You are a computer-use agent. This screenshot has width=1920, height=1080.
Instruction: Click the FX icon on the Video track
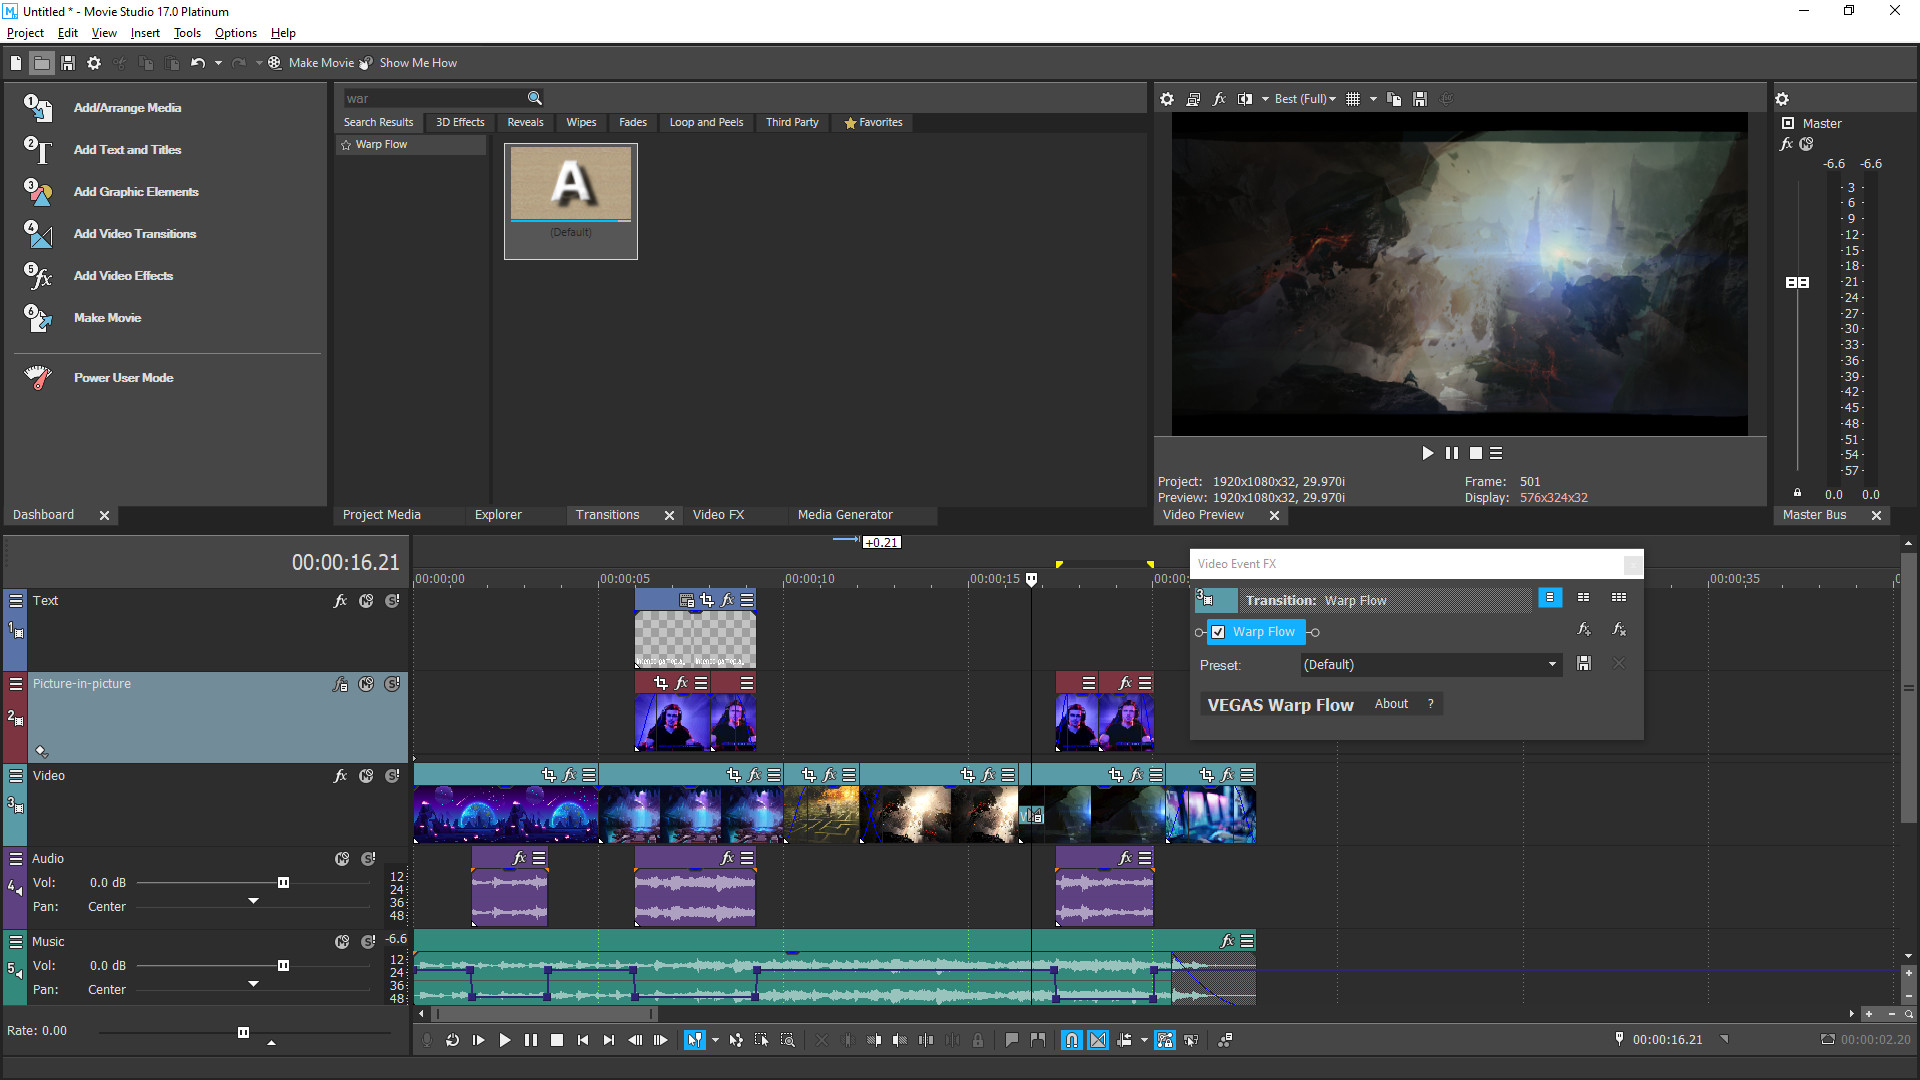[x=339, y=777]
